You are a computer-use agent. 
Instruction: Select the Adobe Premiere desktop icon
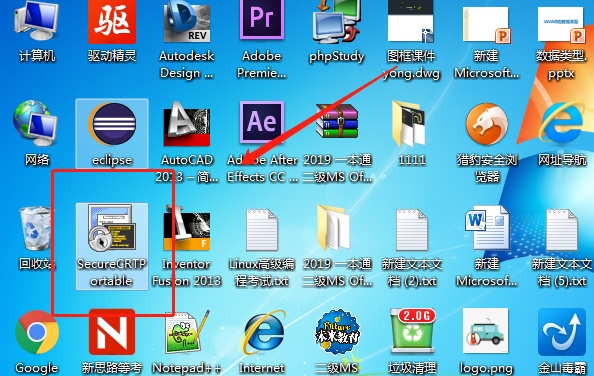(x=262, y=20)
